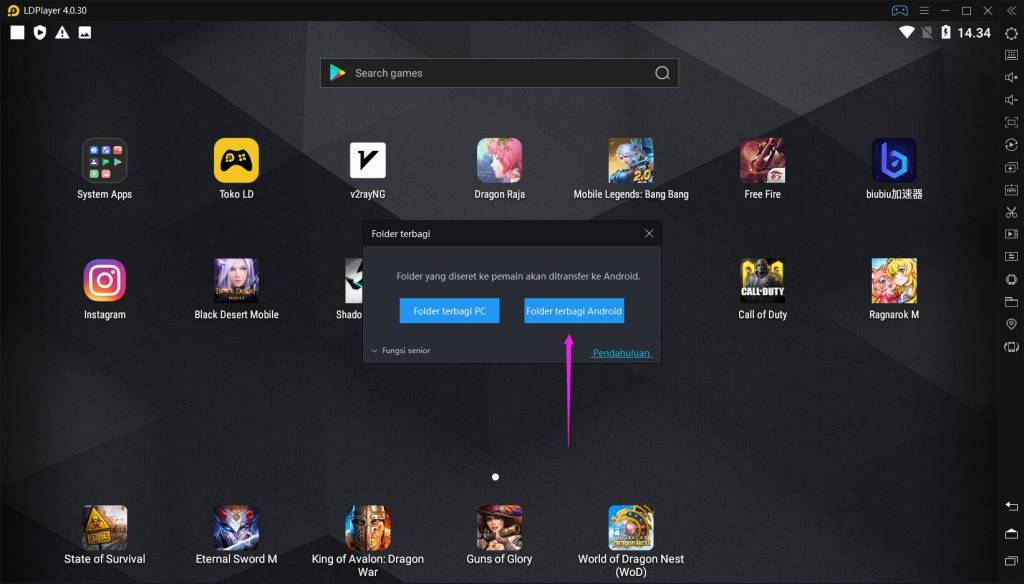
Task: Open virtual GPS location icon
Action: point(1011,324)
